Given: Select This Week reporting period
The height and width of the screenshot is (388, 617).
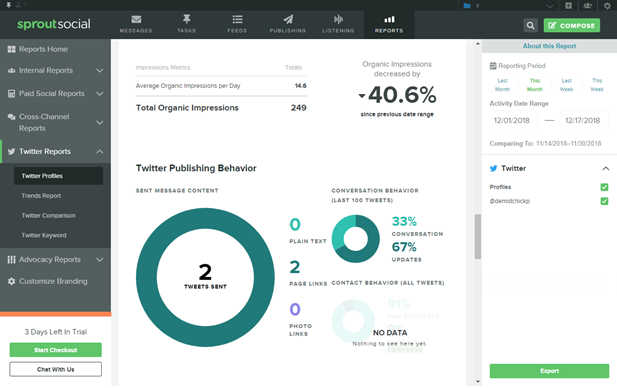Looking at the screenshot, I should coord(597,85).
